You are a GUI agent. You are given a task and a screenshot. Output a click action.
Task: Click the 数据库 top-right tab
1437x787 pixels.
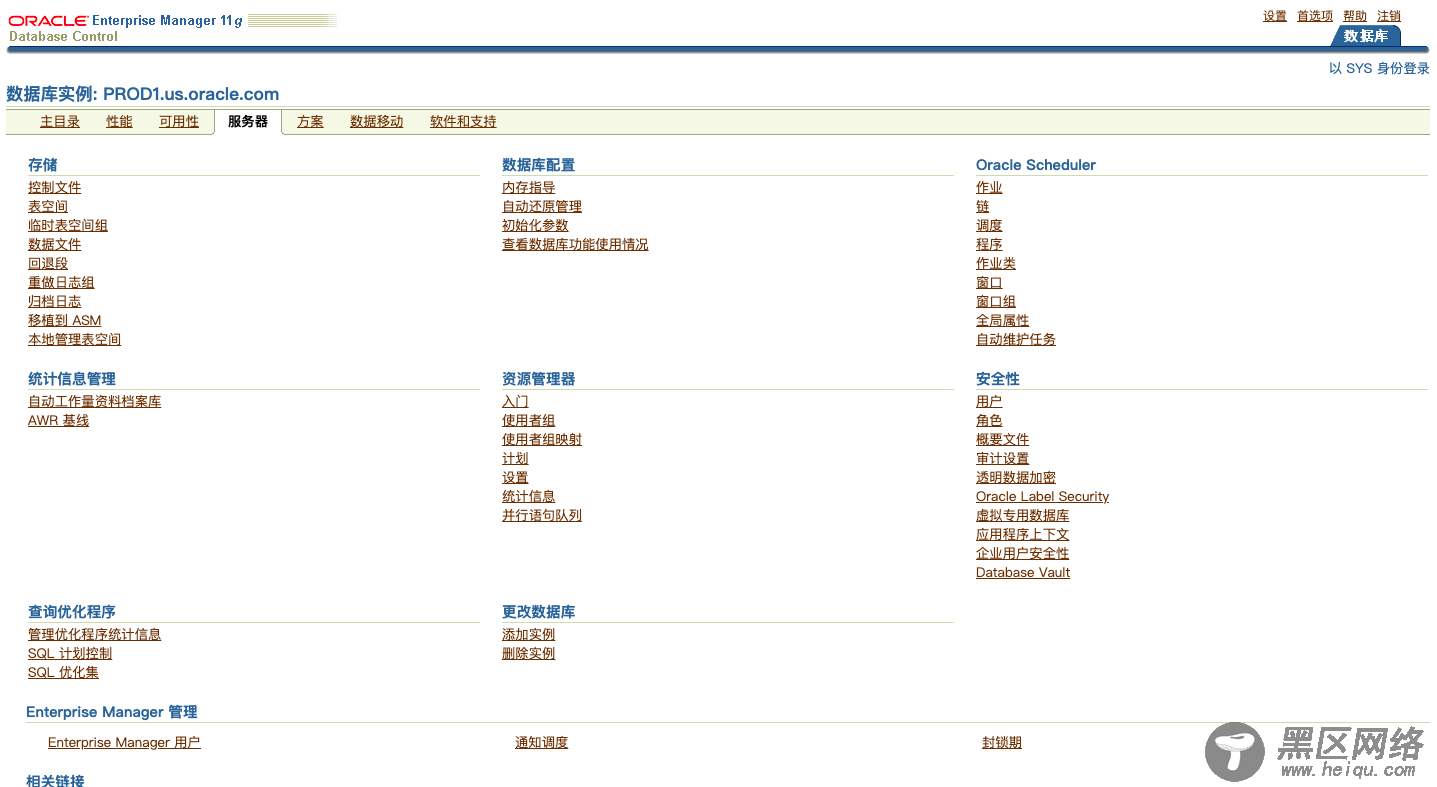(1366, 36)
